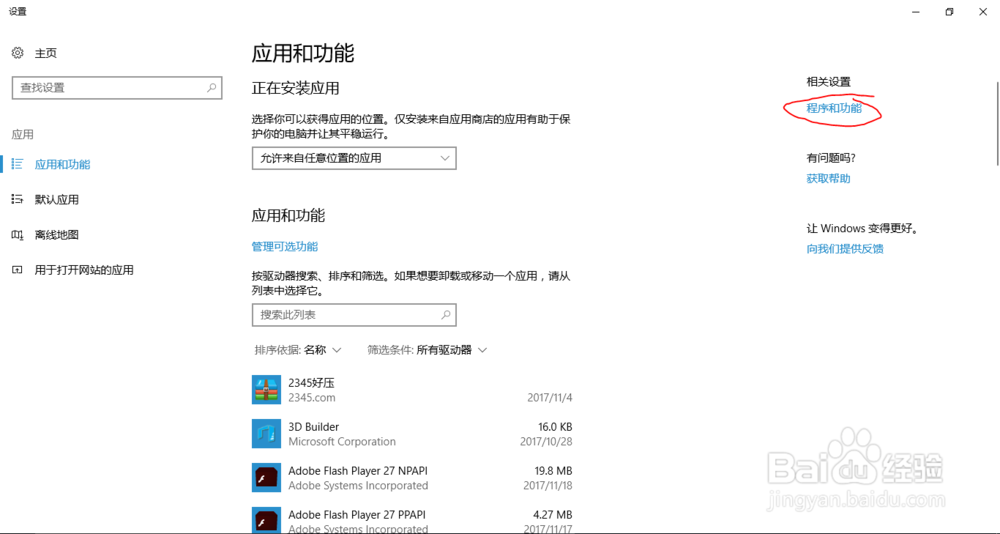This screenshot has height=534, width=1000.
Task: Click the 2345.com publisher text
Action: pos(312,397)
